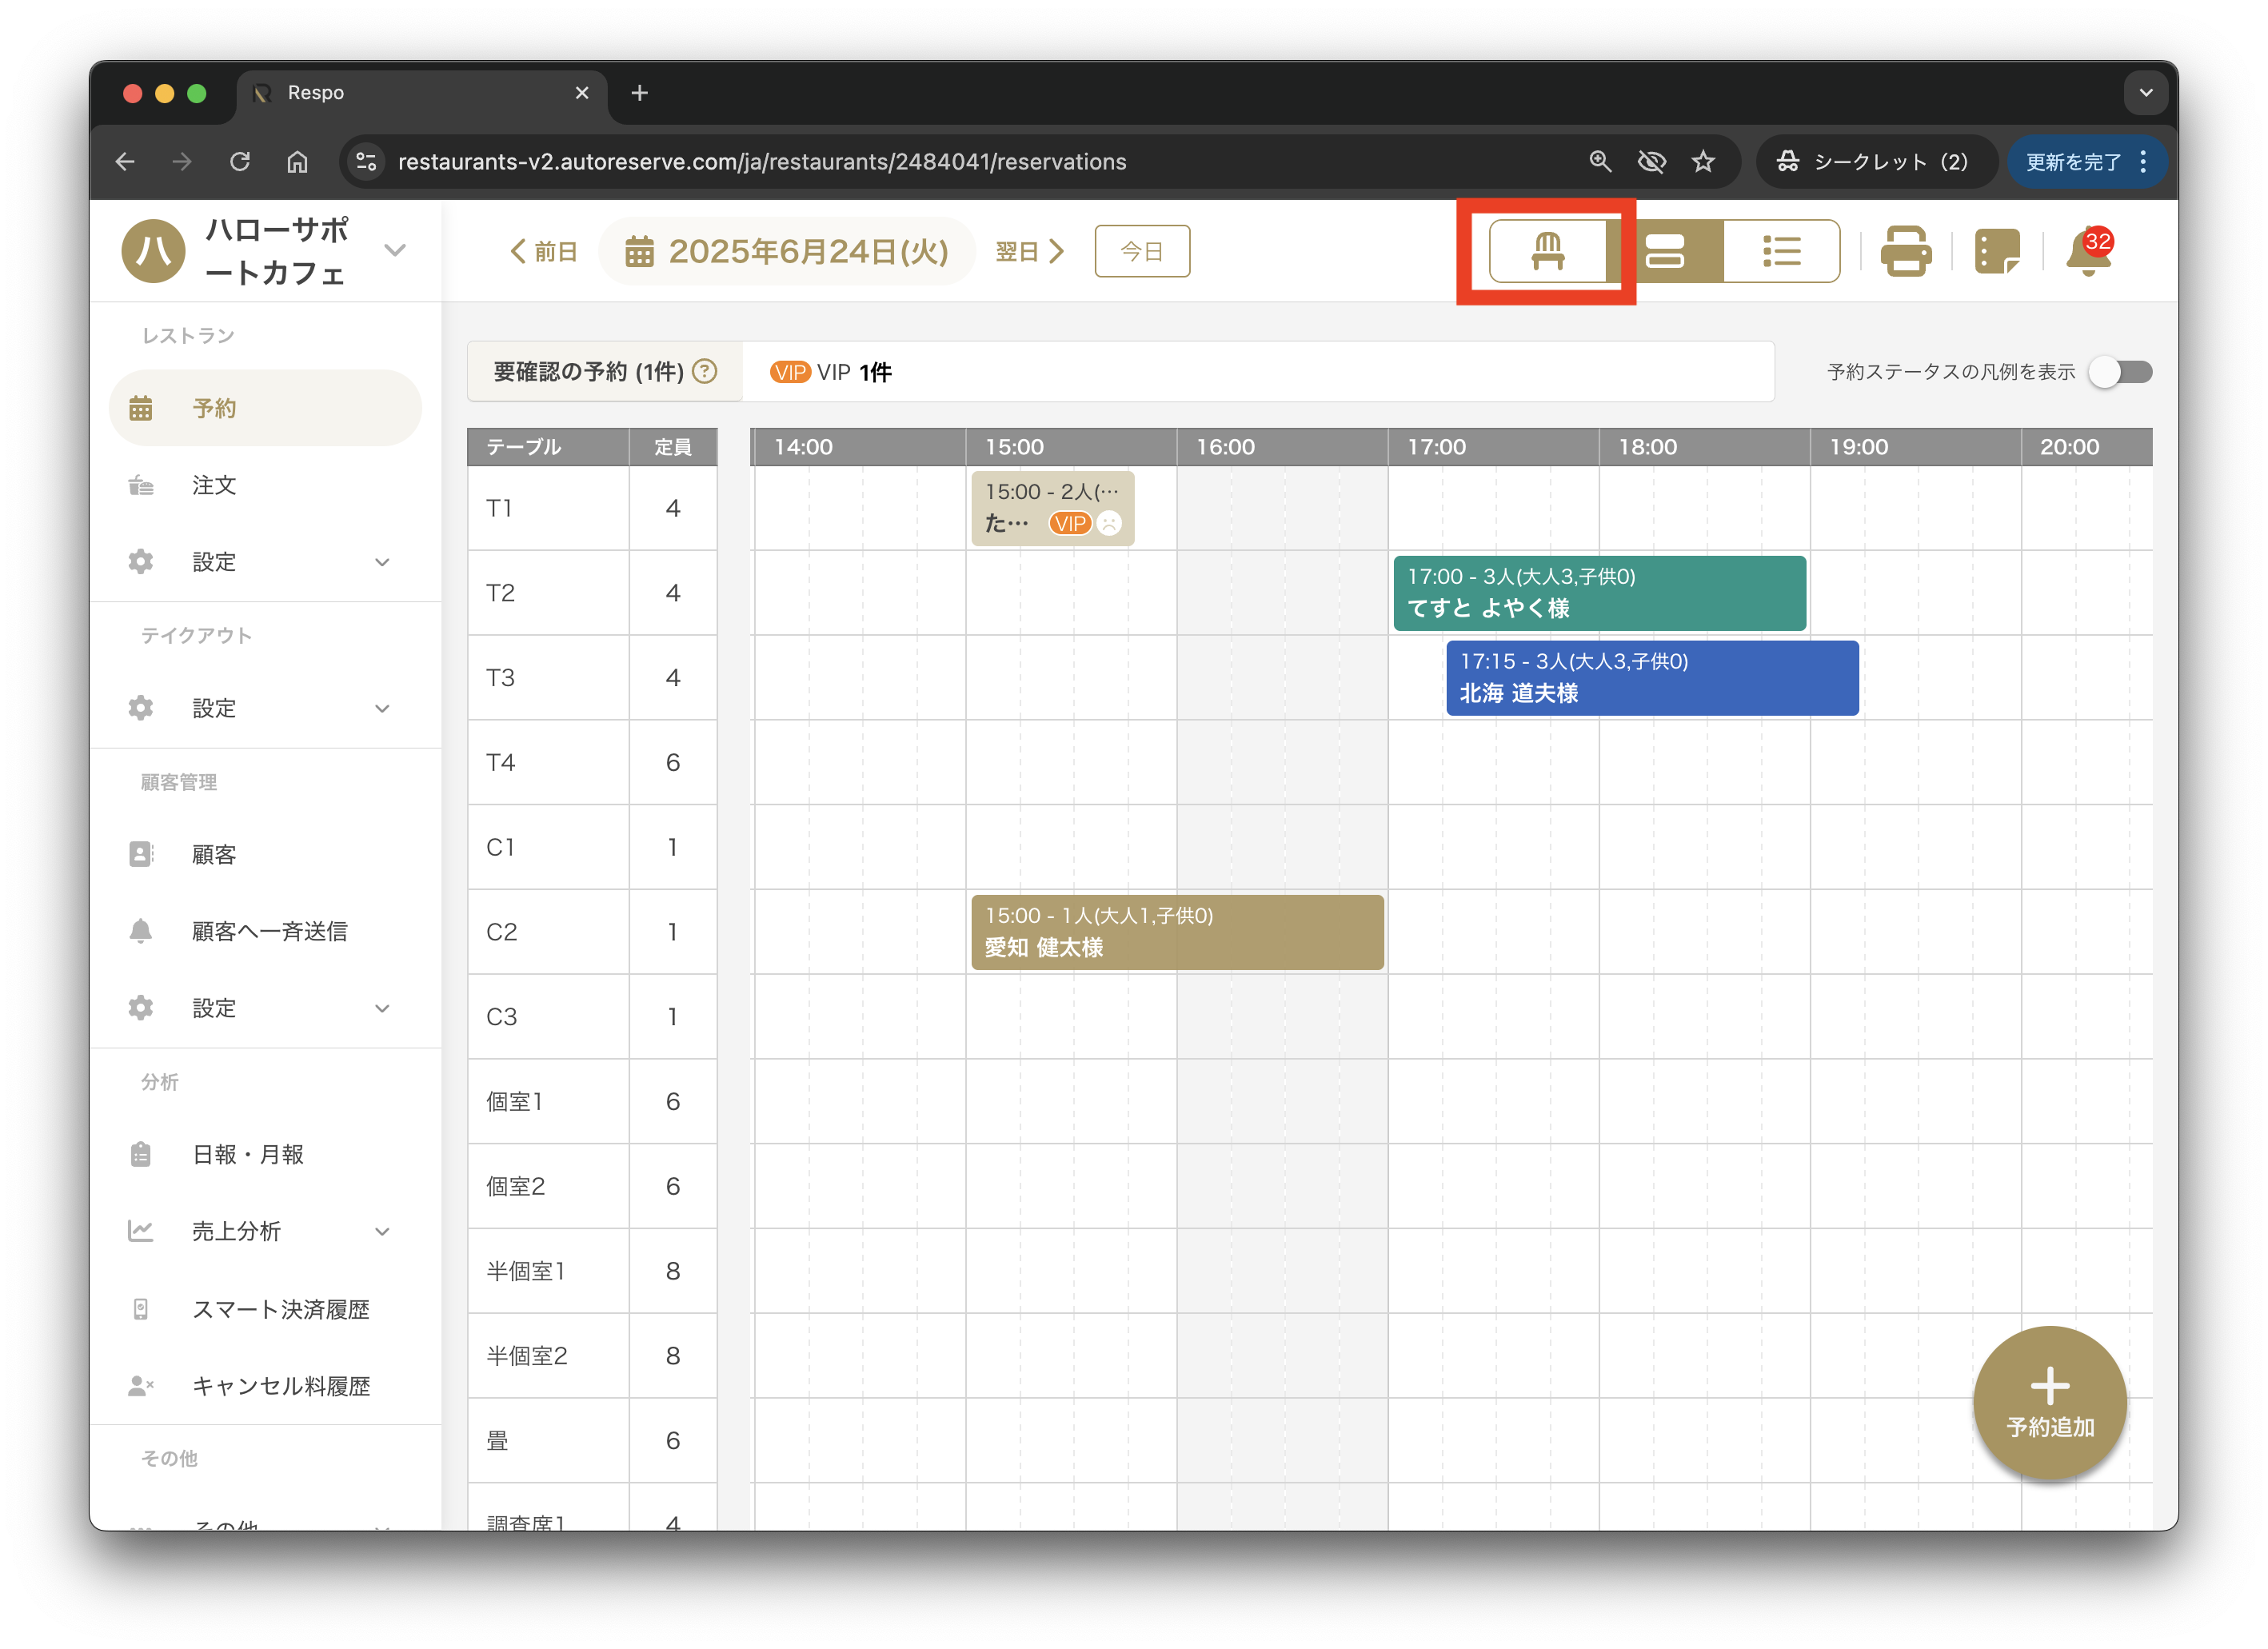This screenshot has height=1649, width=2268.
Task: Select the timeline table view icon
Action: (x=1665, y=251)
